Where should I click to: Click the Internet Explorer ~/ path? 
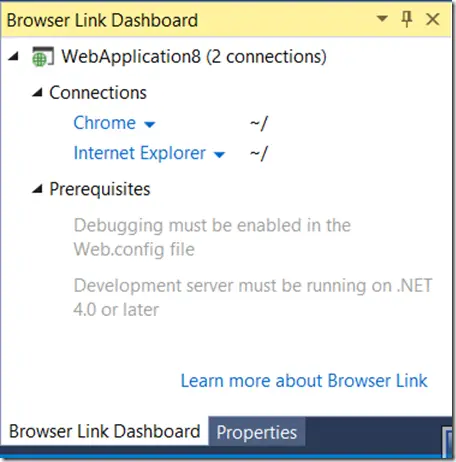click(259, 154)
